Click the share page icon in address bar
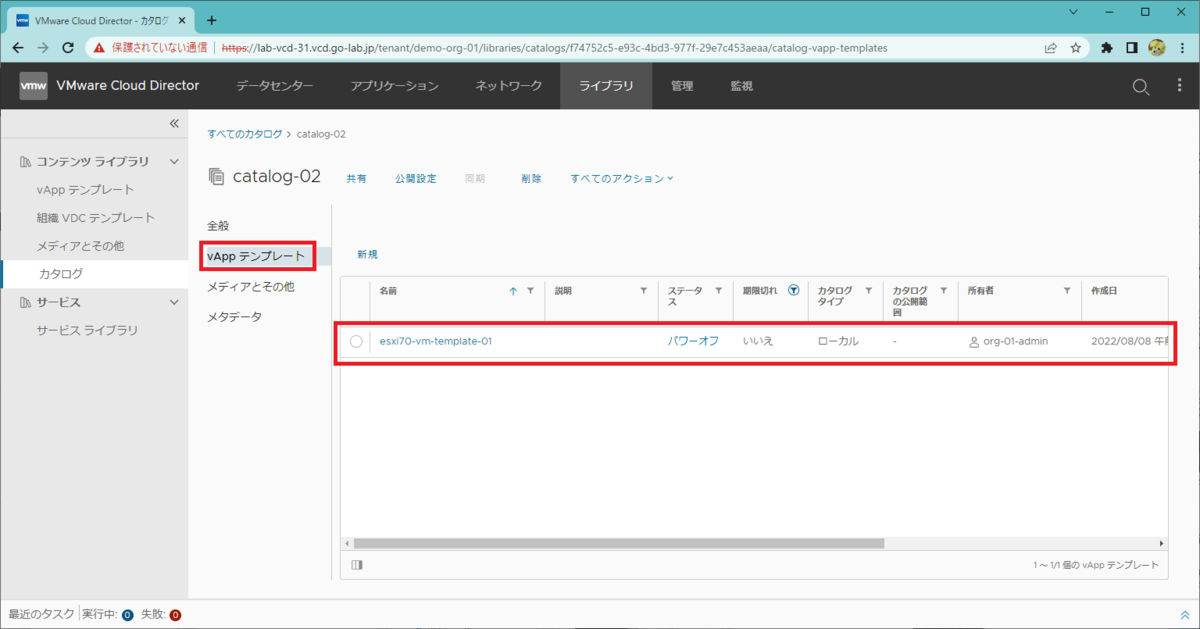1200x629 pixels. click(x=1051, y=47)
